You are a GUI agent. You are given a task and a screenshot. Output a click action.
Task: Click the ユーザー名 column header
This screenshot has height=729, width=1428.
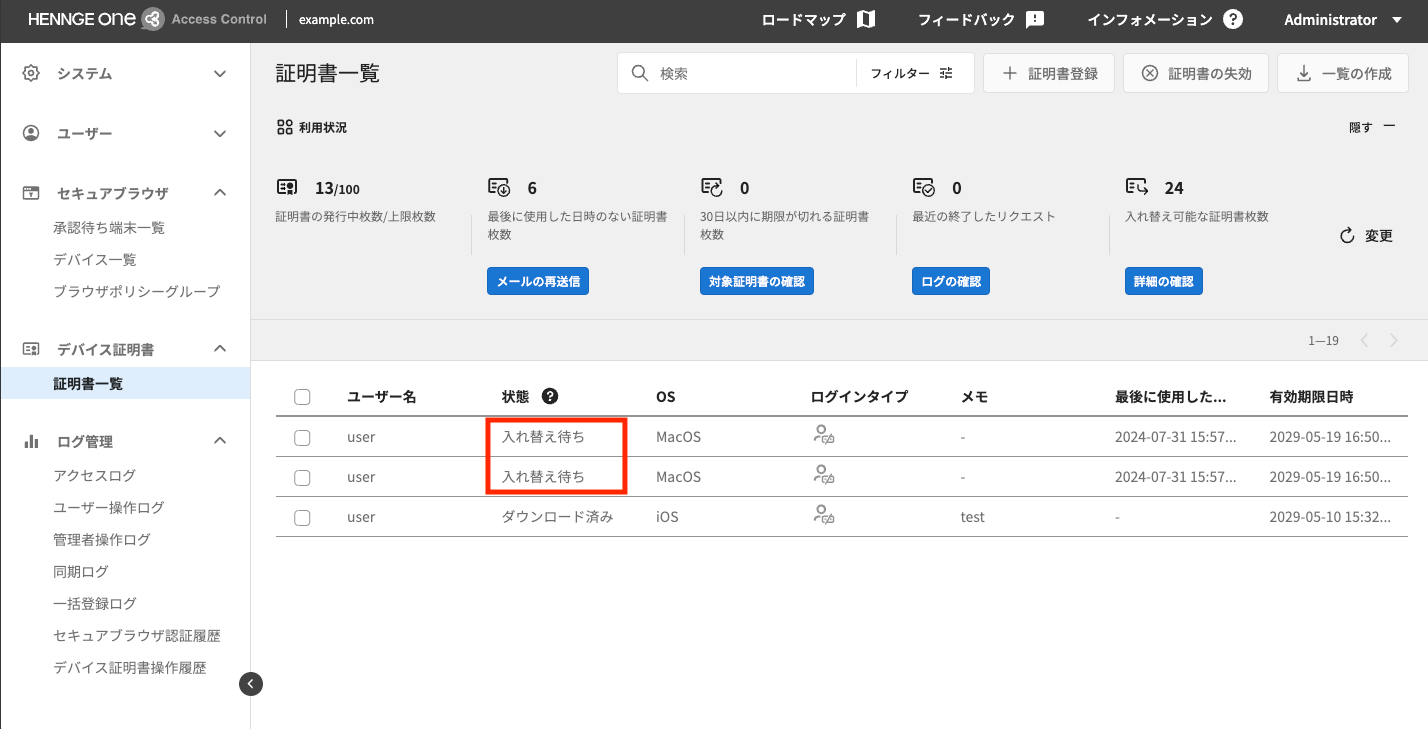coord(381,397)
